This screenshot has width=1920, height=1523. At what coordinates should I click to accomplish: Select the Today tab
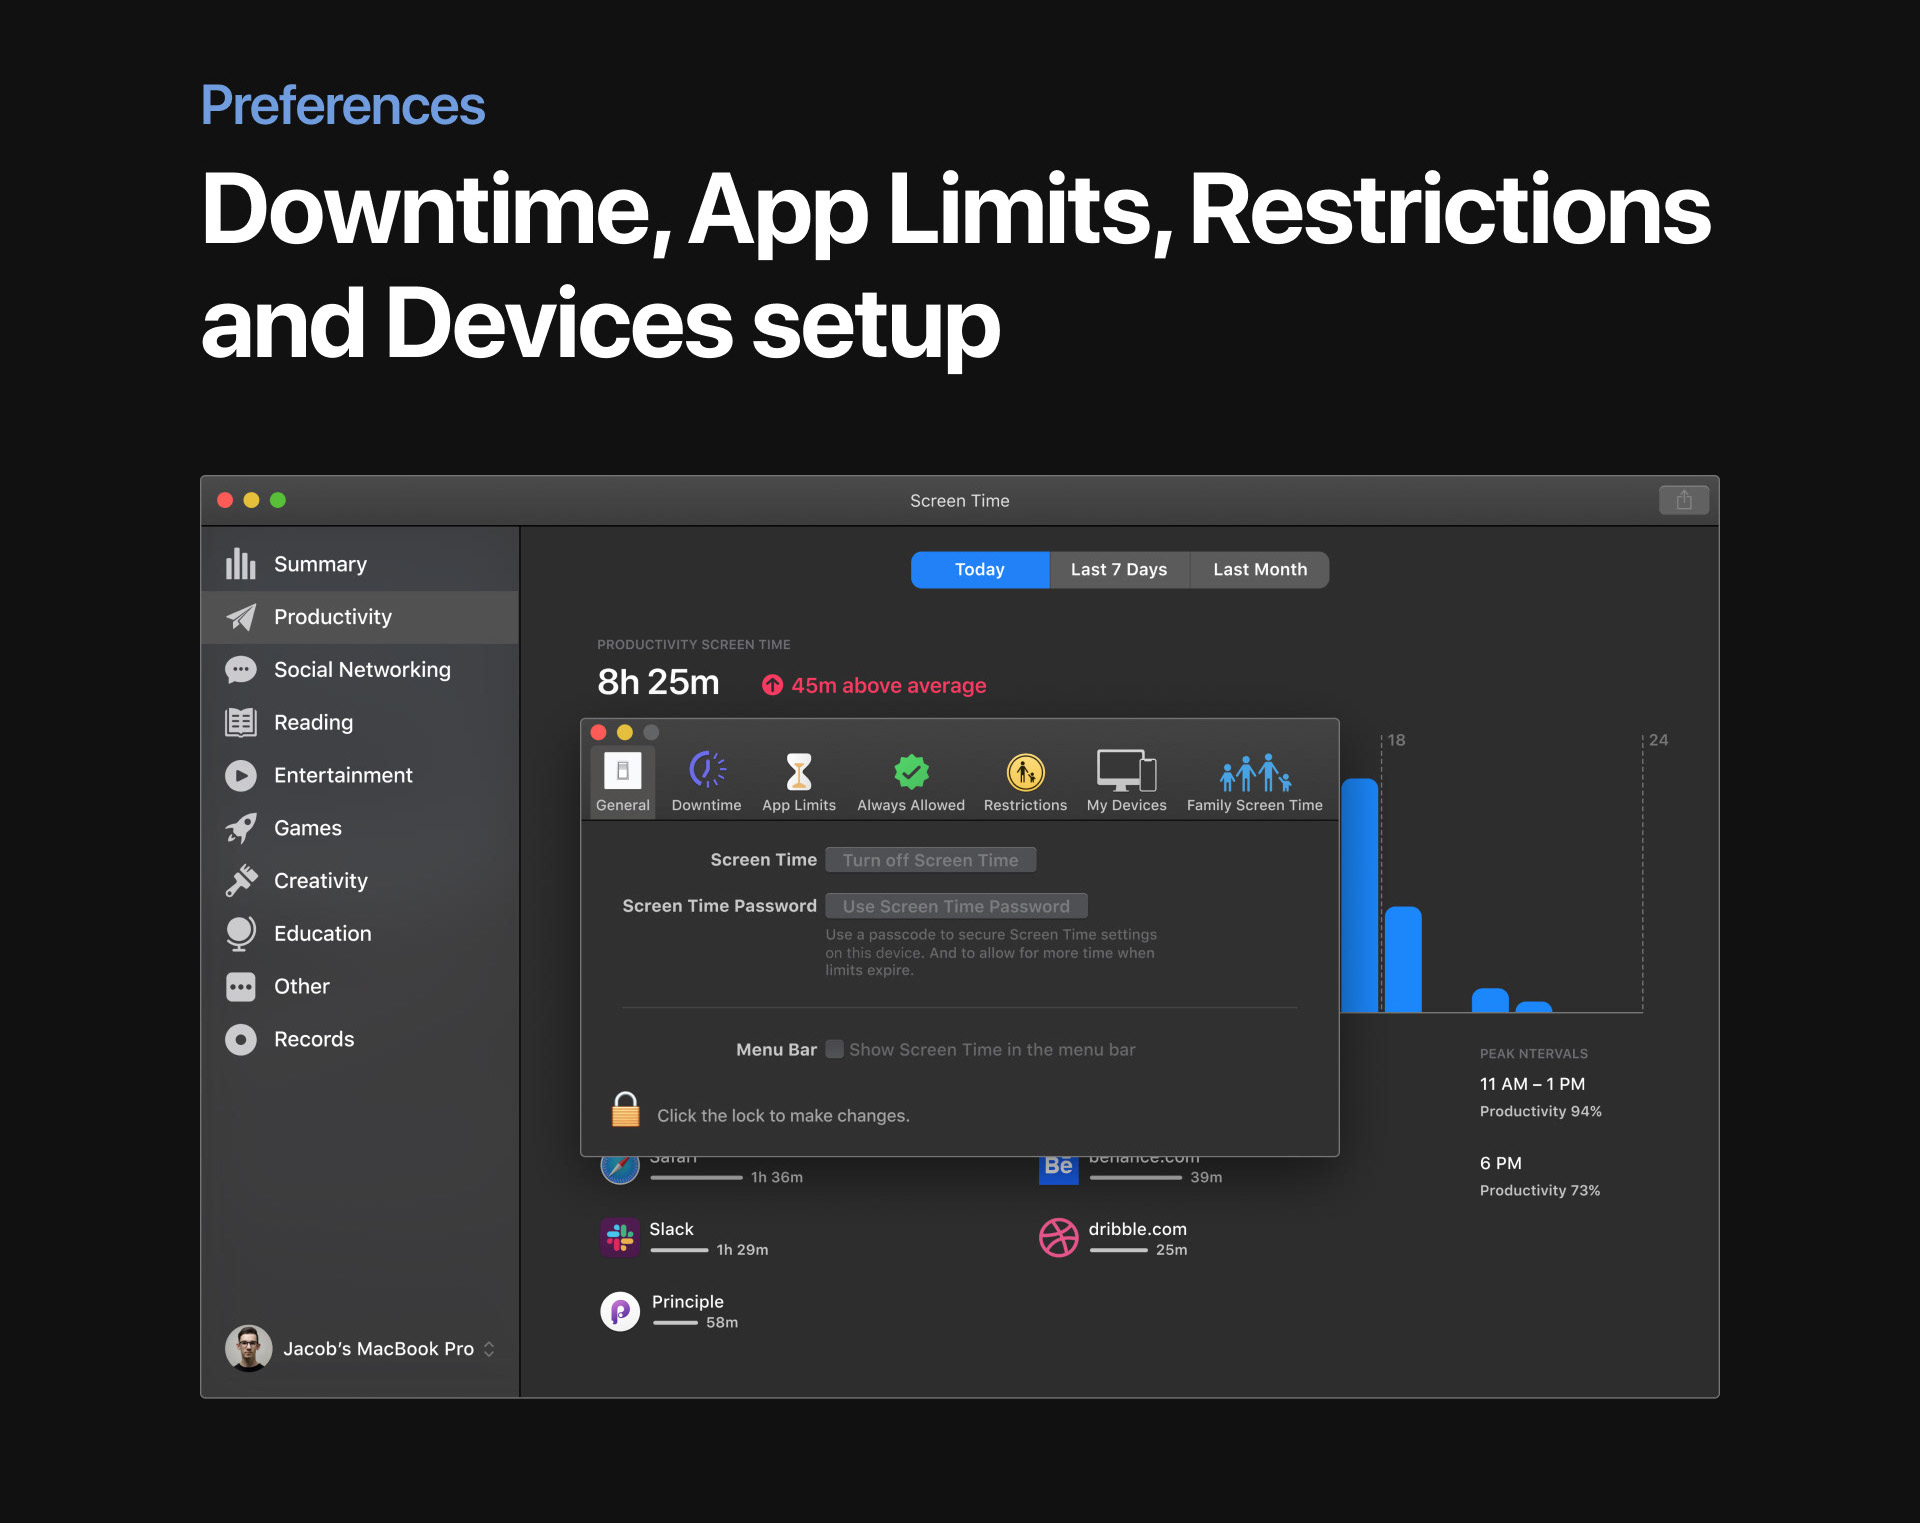point(979,569)
